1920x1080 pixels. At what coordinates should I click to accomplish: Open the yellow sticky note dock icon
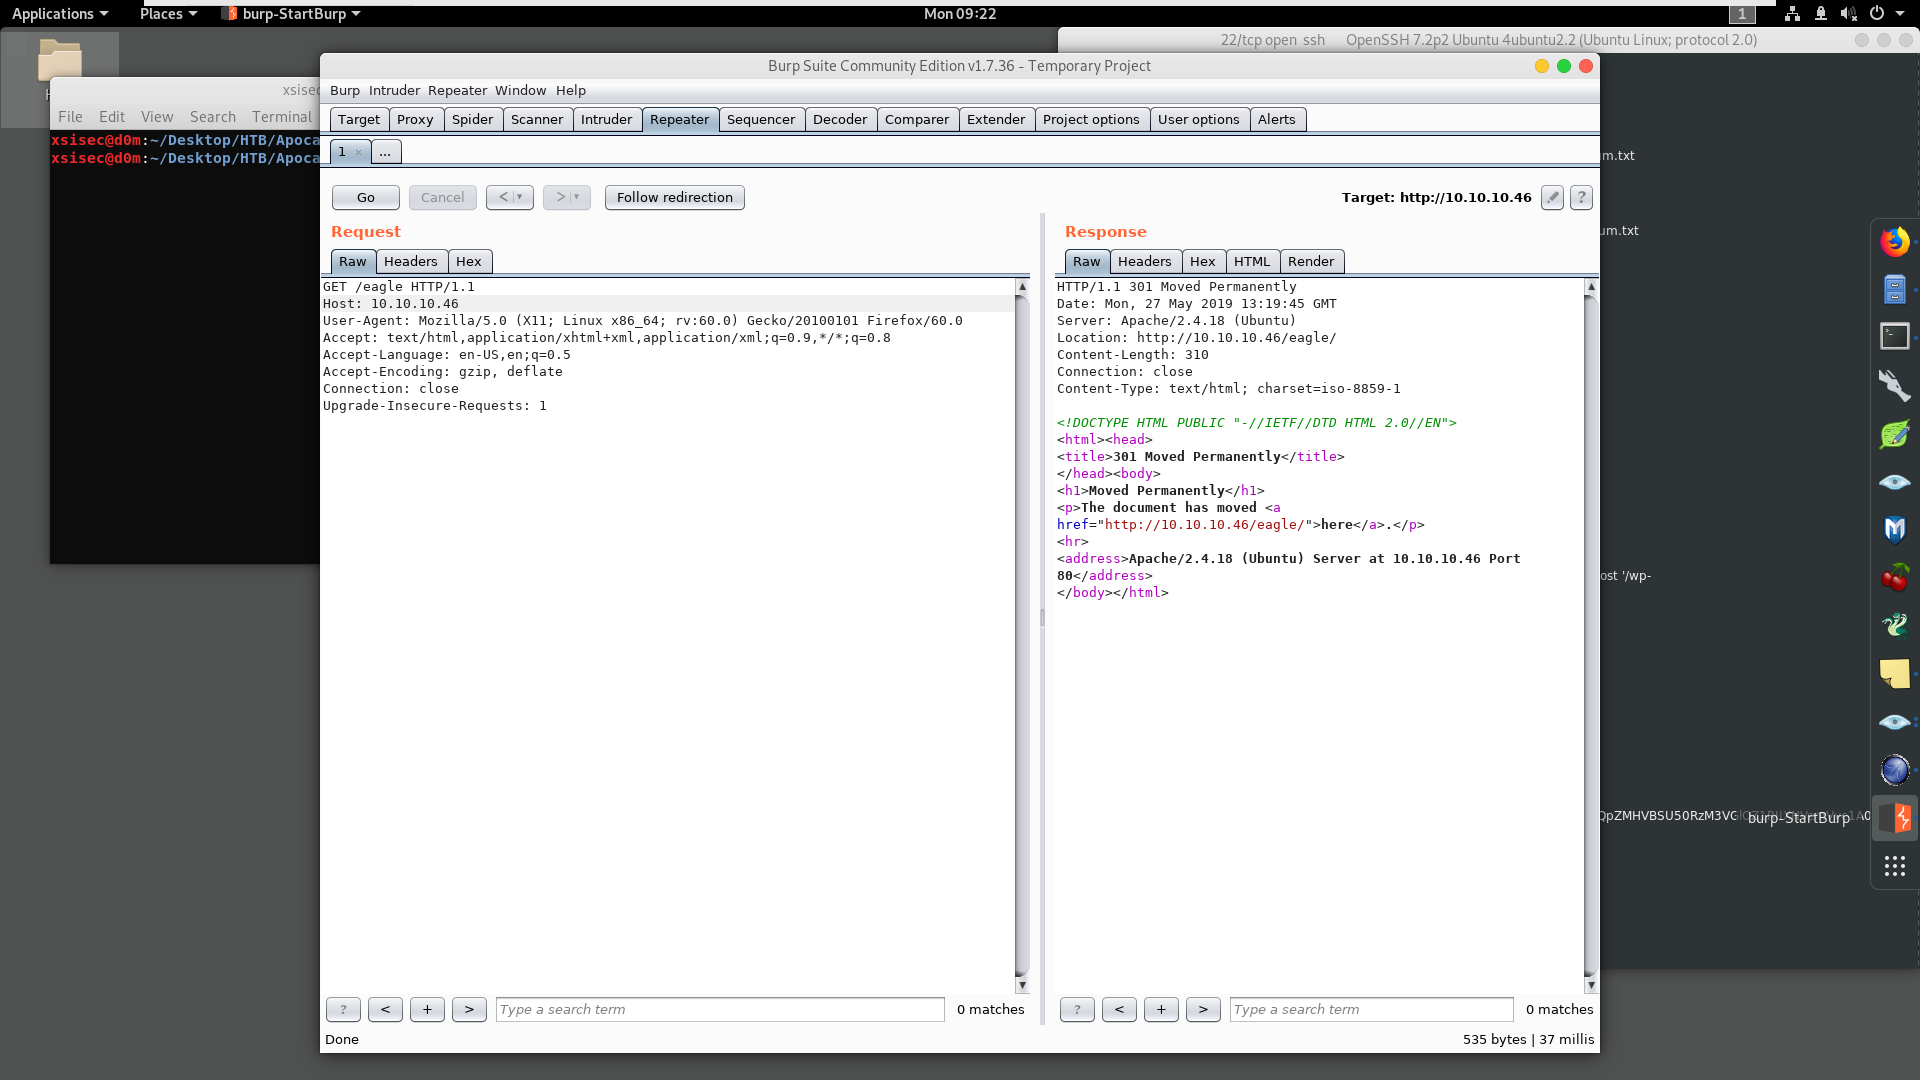tap(1894, 673)
